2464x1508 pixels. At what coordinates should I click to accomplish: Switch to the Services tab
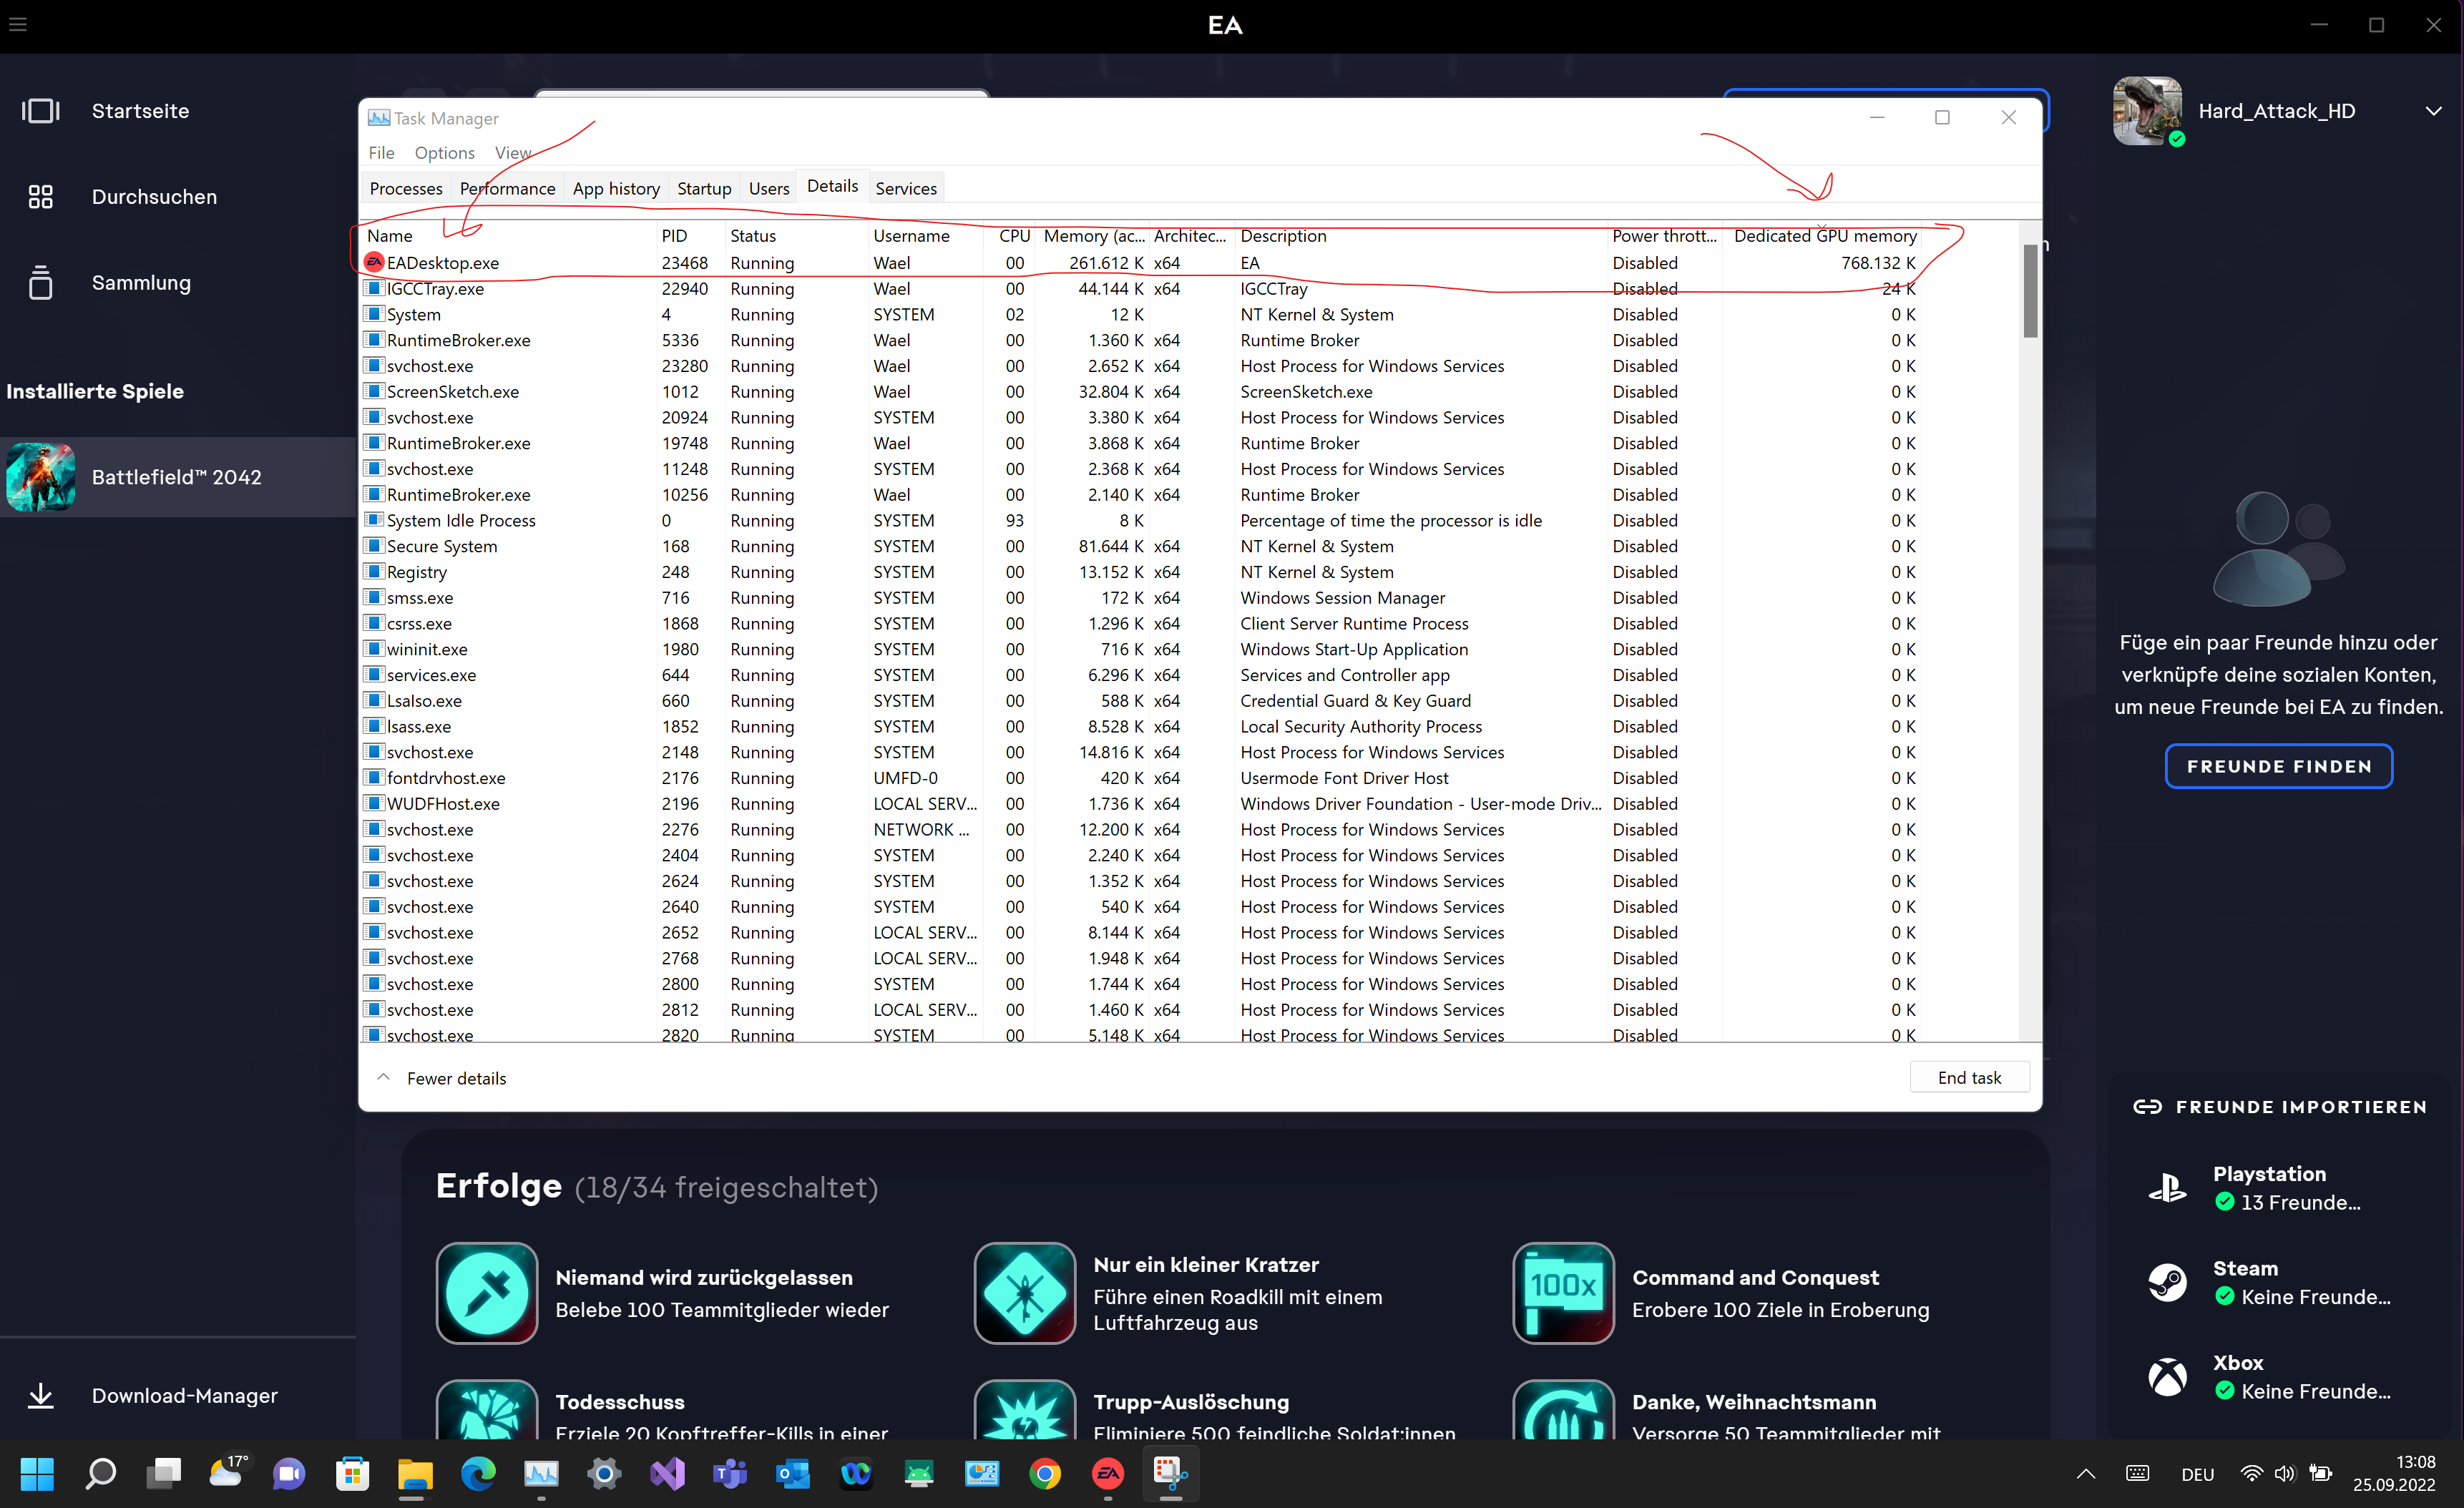tap(905, 188)
